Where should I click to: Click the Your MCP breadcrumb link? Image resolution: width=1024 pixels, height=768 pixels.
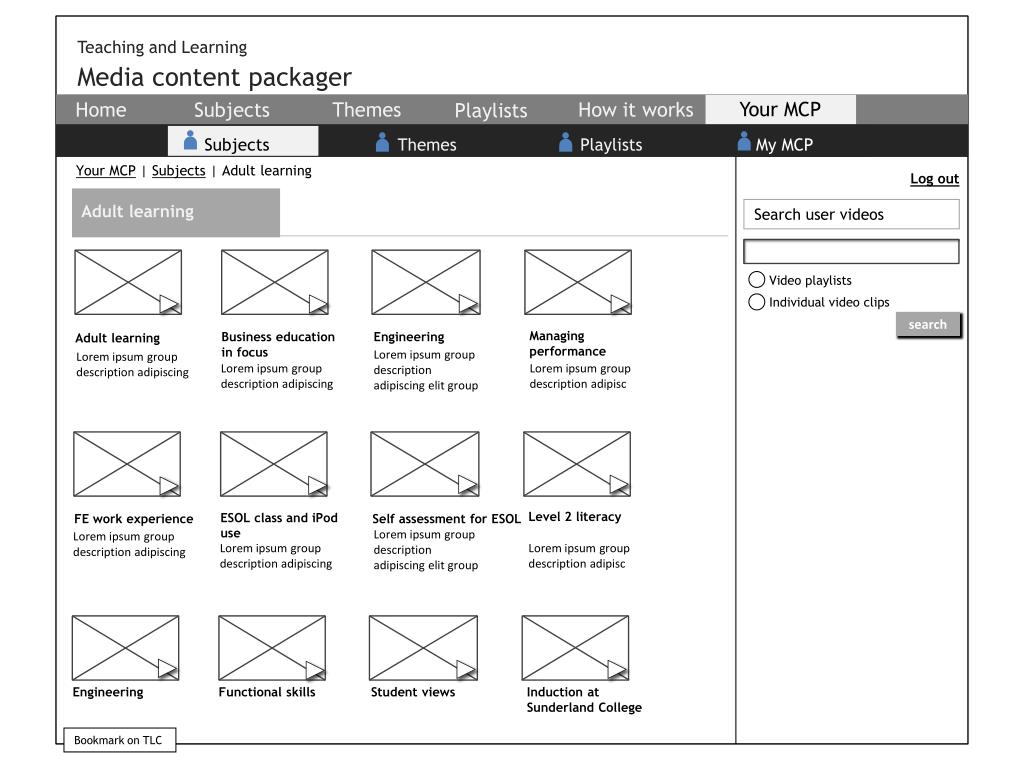[106, 170]
